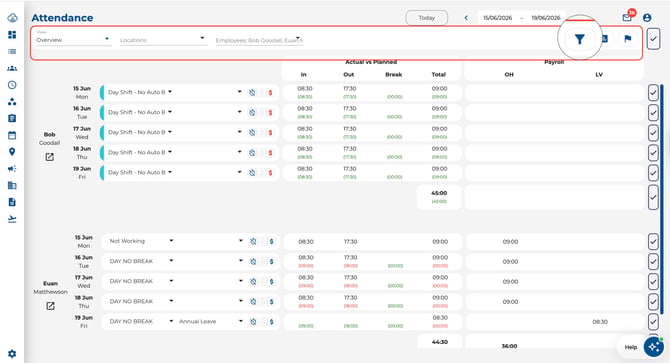Tick checkbox on Euan's 17 Jun row

pos(653,282)
